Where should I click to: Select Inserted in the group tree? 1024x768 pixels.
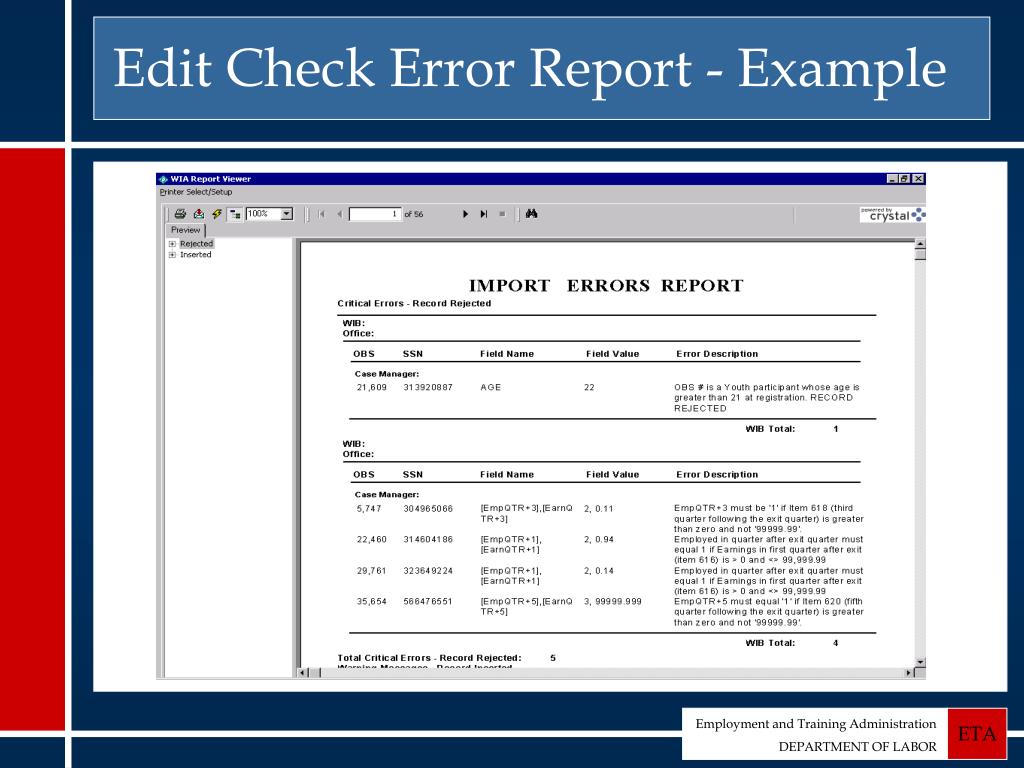(x=196, y=255)
